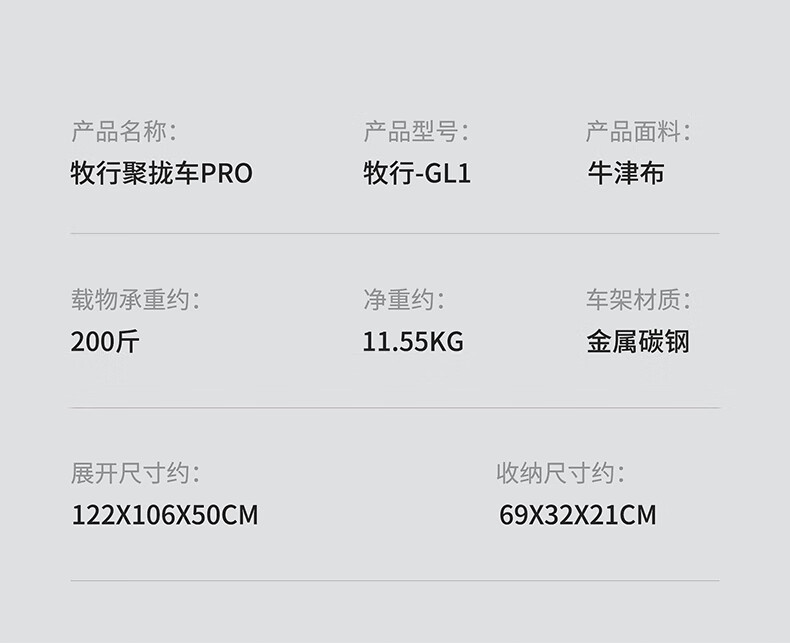The width and height of the screenshot is (790, 643).
Task: Click the 载物承重约 label
Action: point(135,299)
